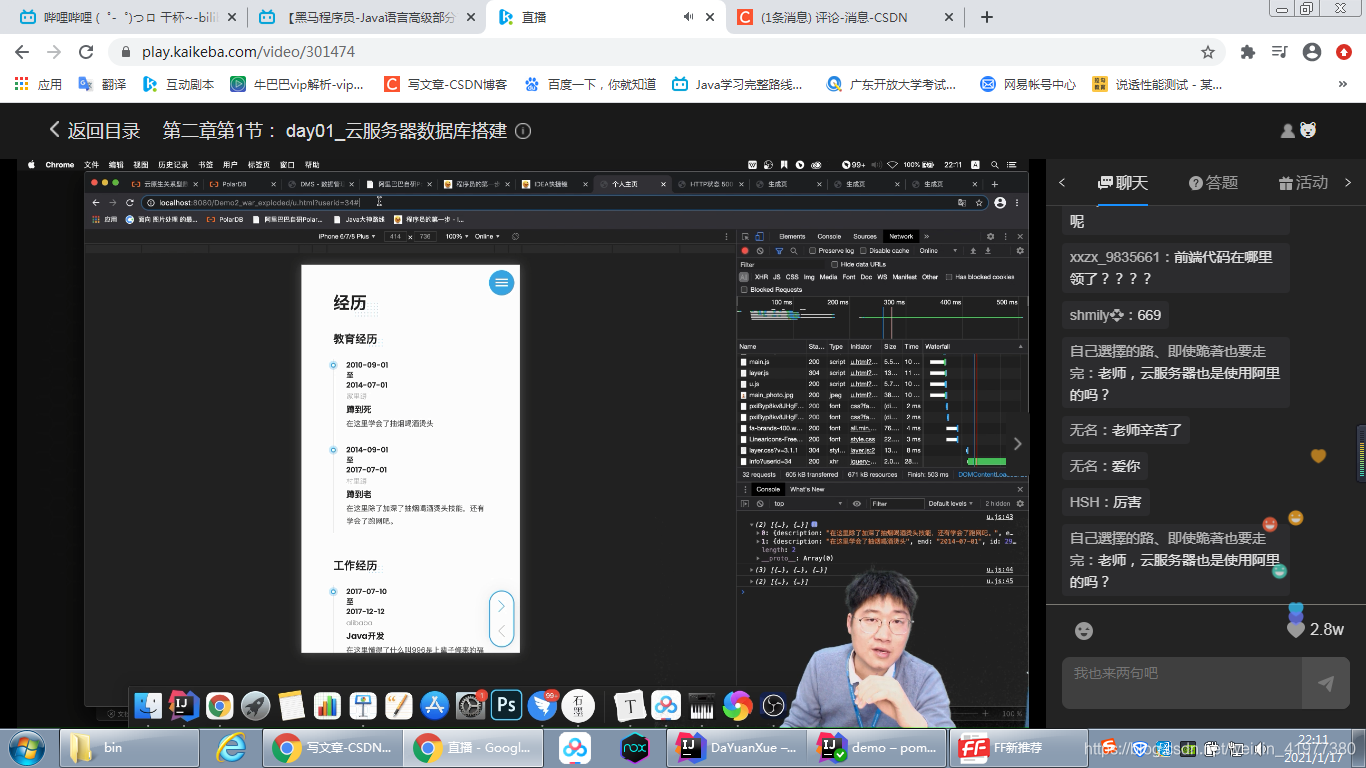Open the 应用 apps bookmark

click(38, 85)
